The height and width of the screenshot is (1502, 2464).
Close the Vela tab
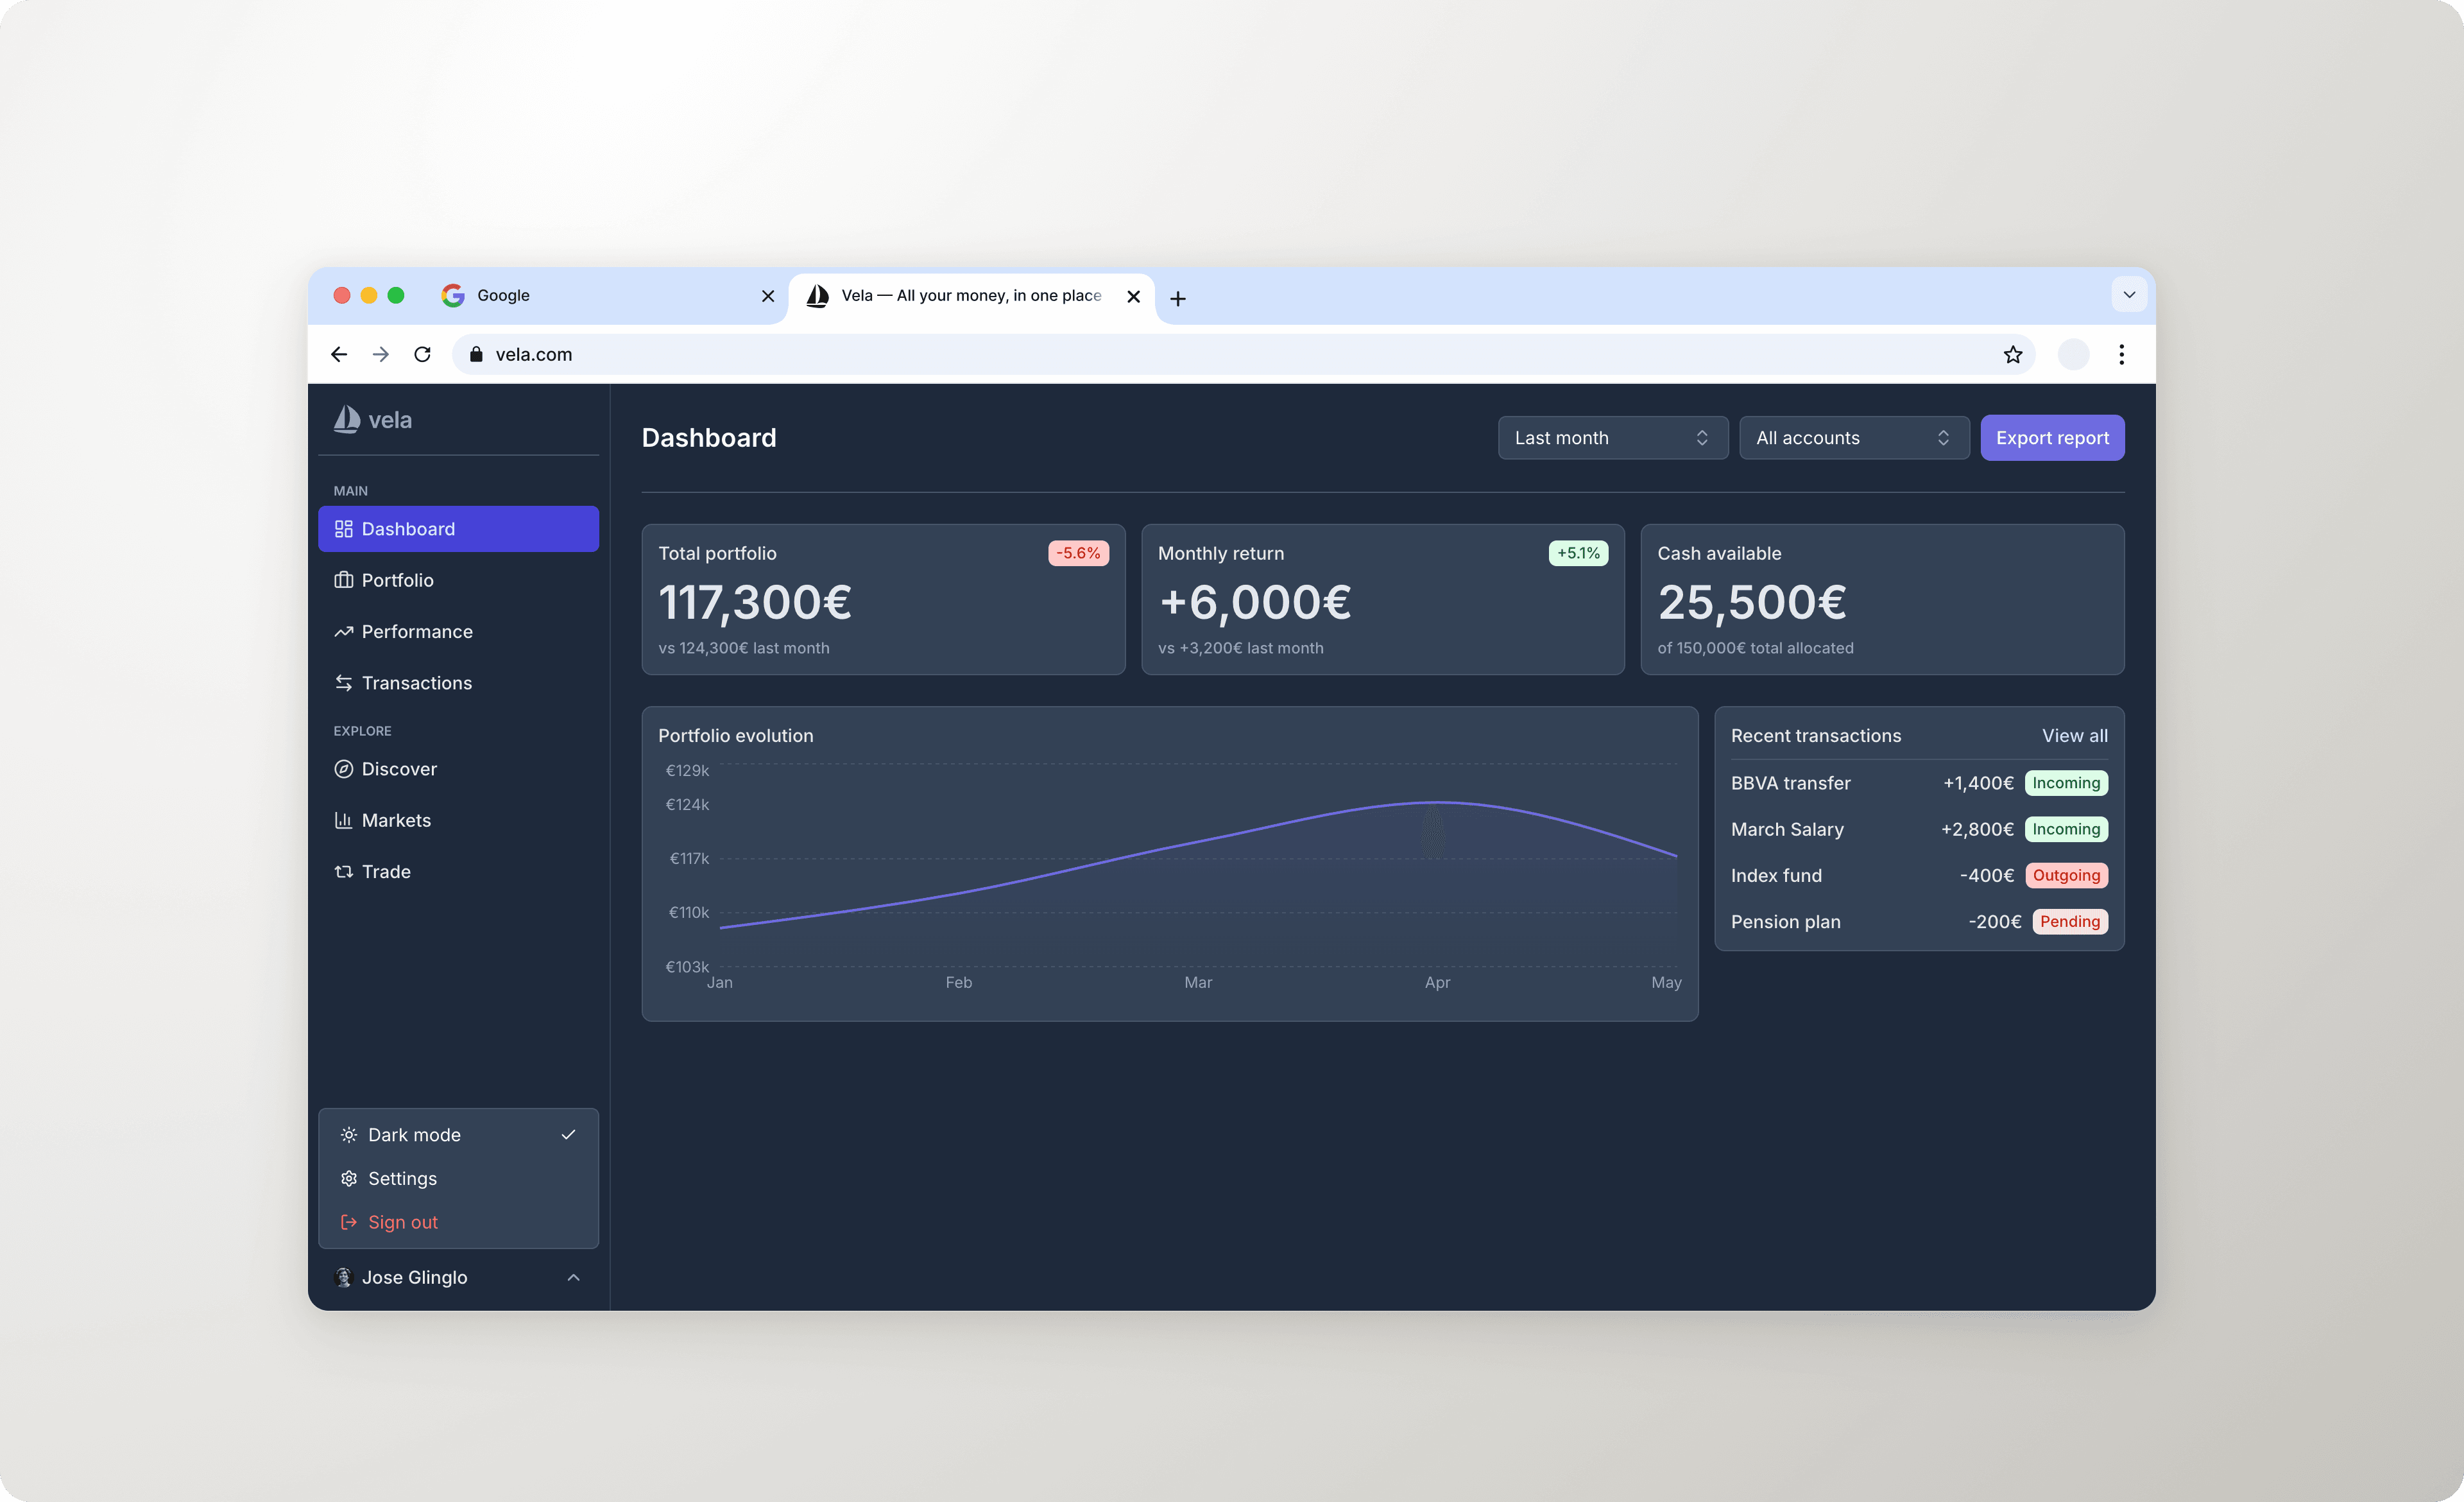pos(1133,296)
